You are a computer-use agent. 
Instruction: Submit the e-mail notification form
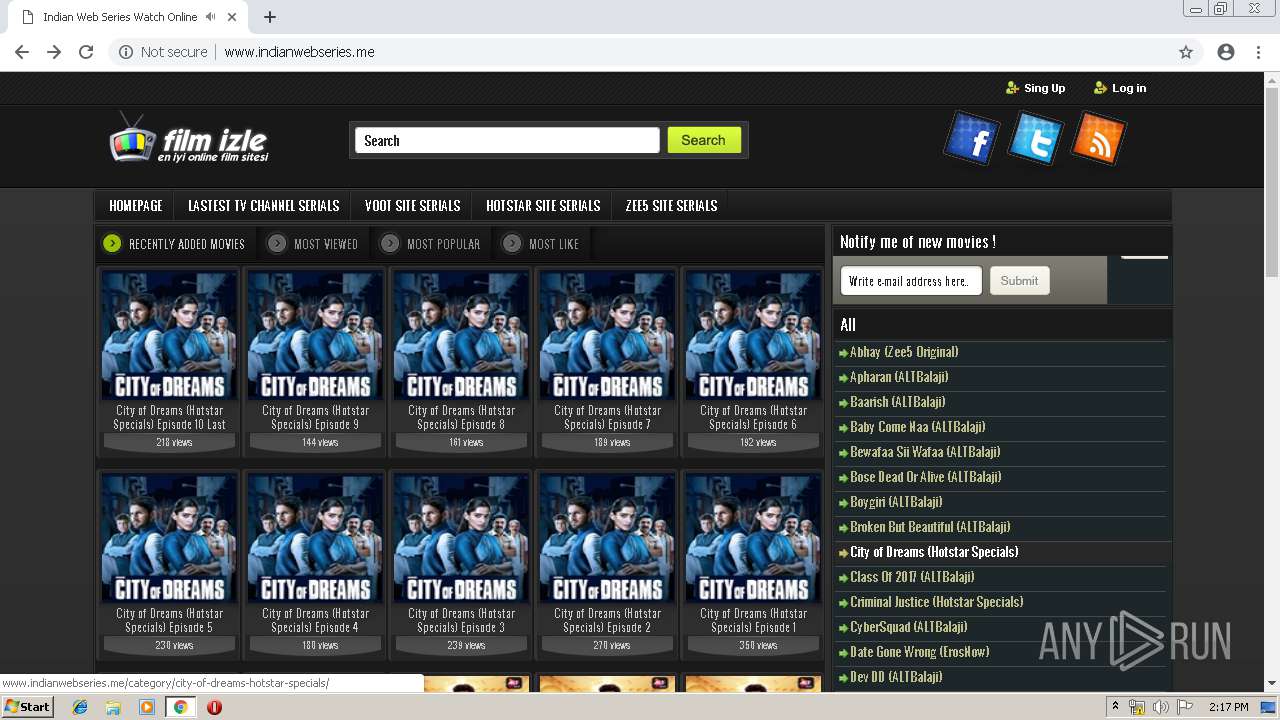pos(1019,281)
